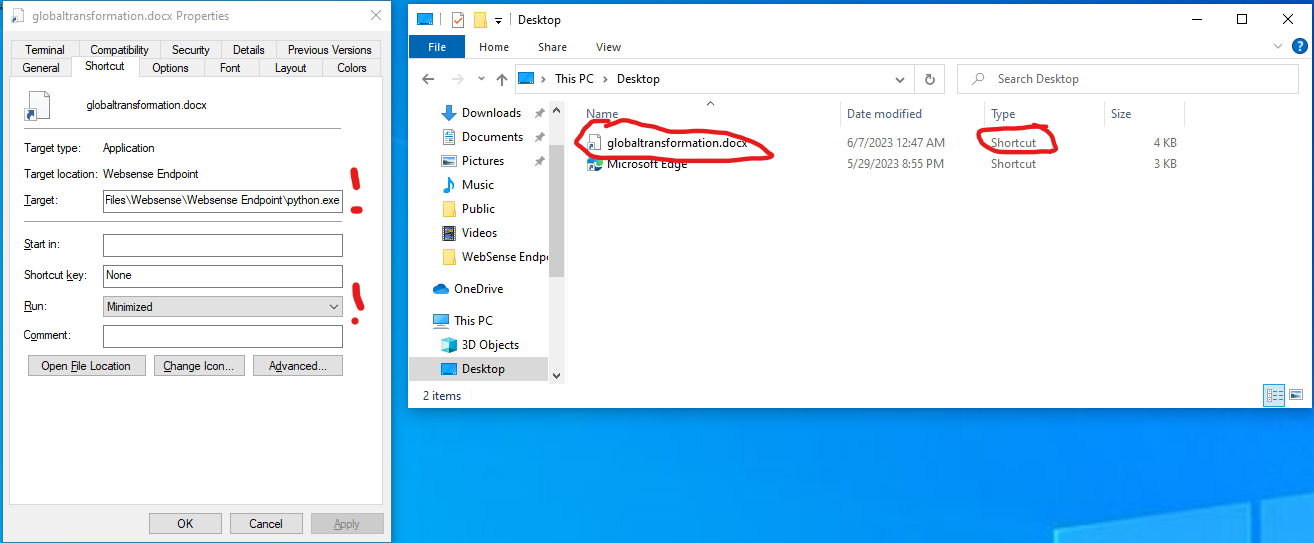The height and width of the screenshot is (543, 1314).
Task: Open the Layout tab in Properties
Action: click(x=290, y=68)
